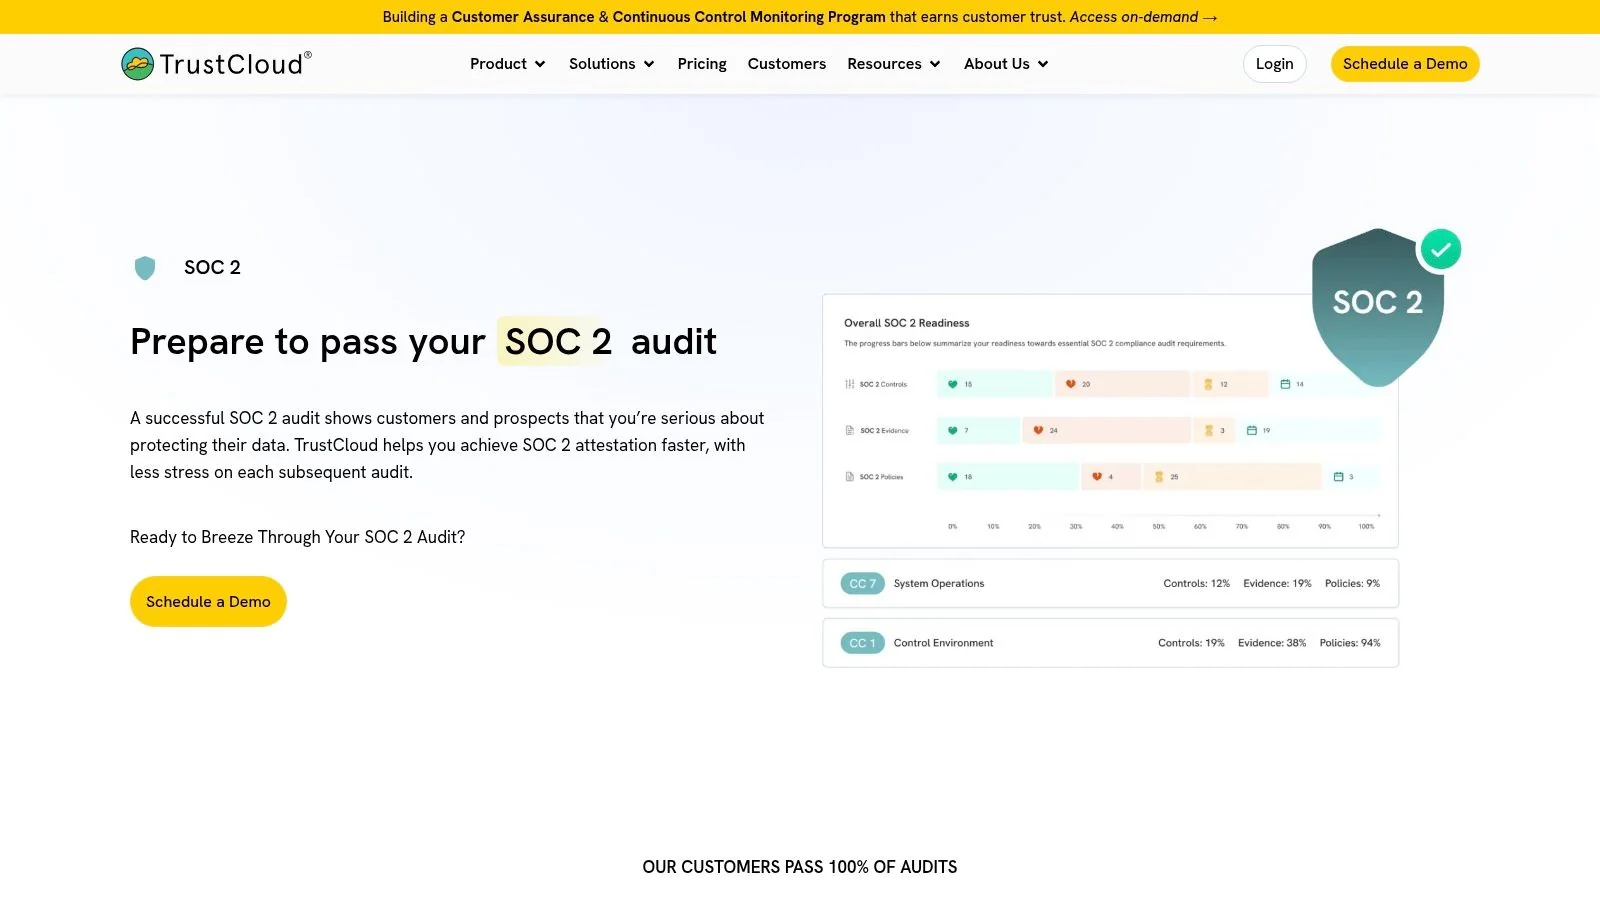This screenshot has height=900, width=1600.
Task: Click the broken heart icon showing 24 in Evidence
Action: point(1040,430)
